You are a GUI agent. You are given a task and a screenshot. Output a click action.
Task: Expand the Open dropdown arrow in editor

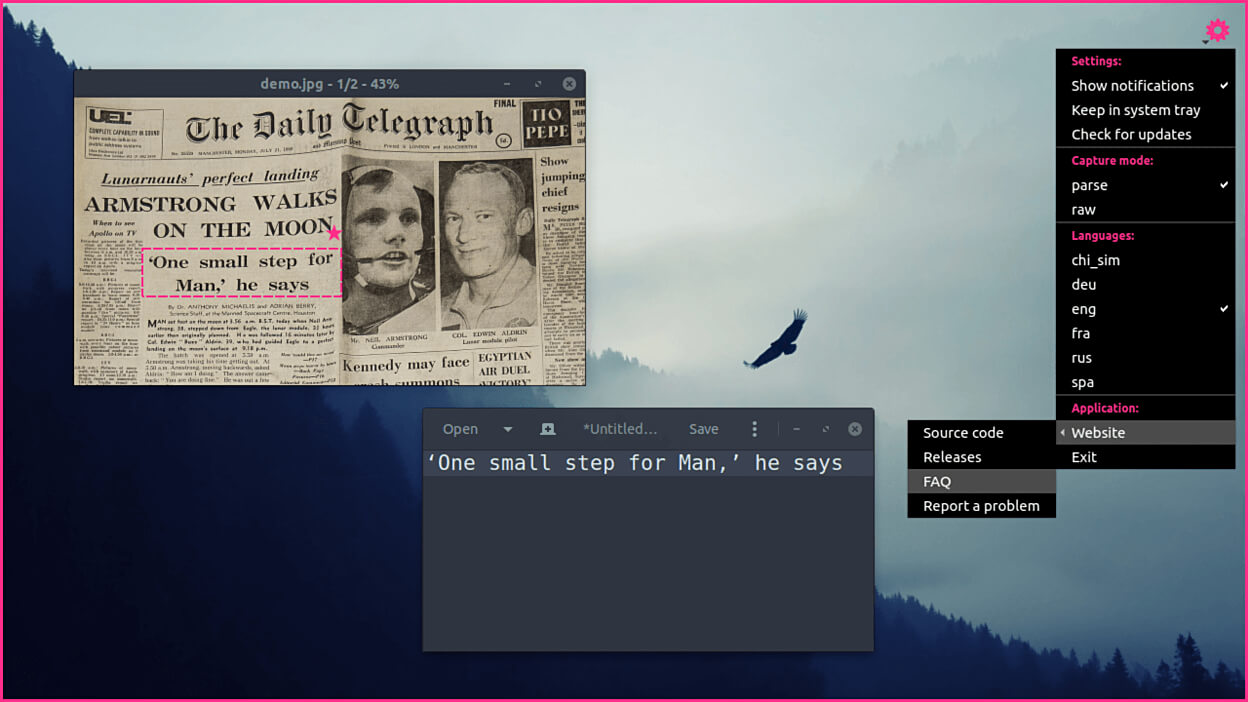point(508,429)
